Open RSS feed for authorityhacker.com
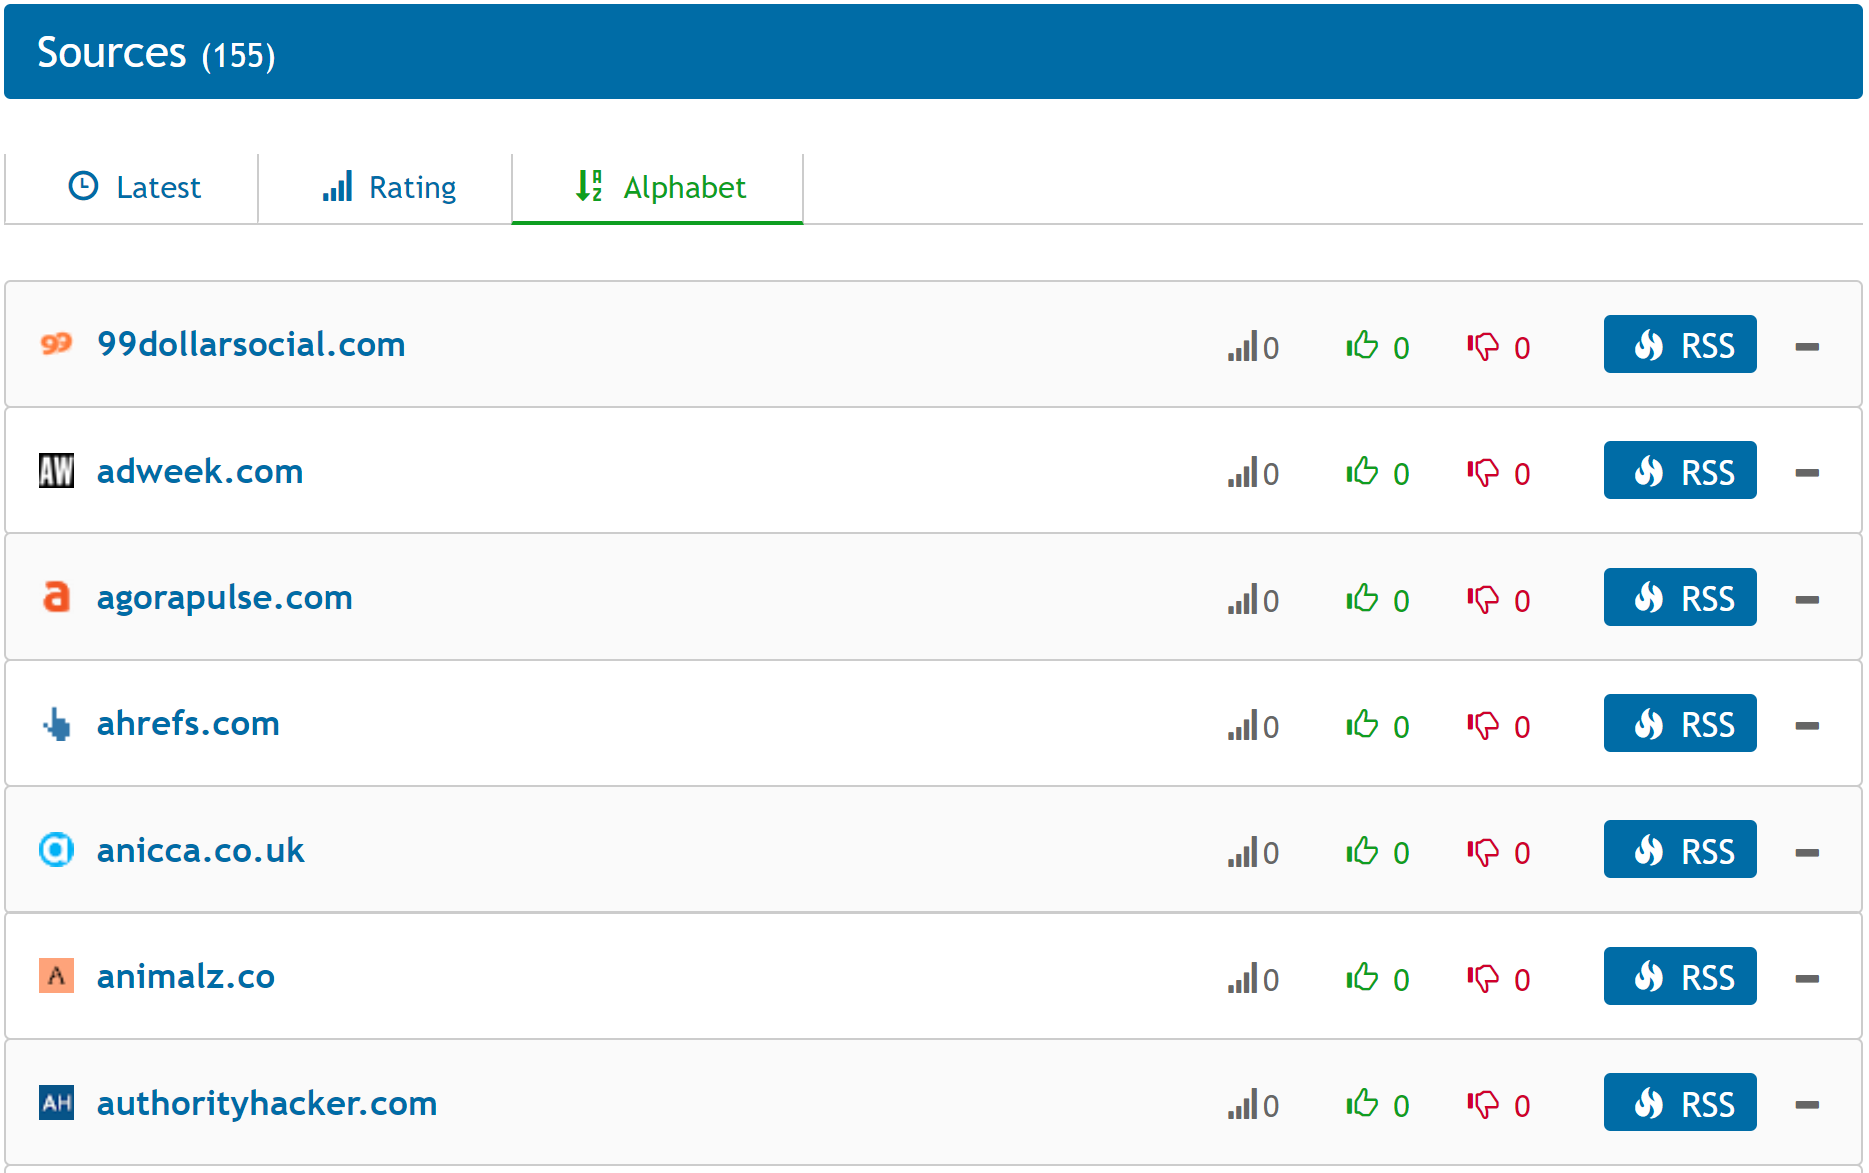Screen dimensions: 1869x1173 tap(1679, 1103)
